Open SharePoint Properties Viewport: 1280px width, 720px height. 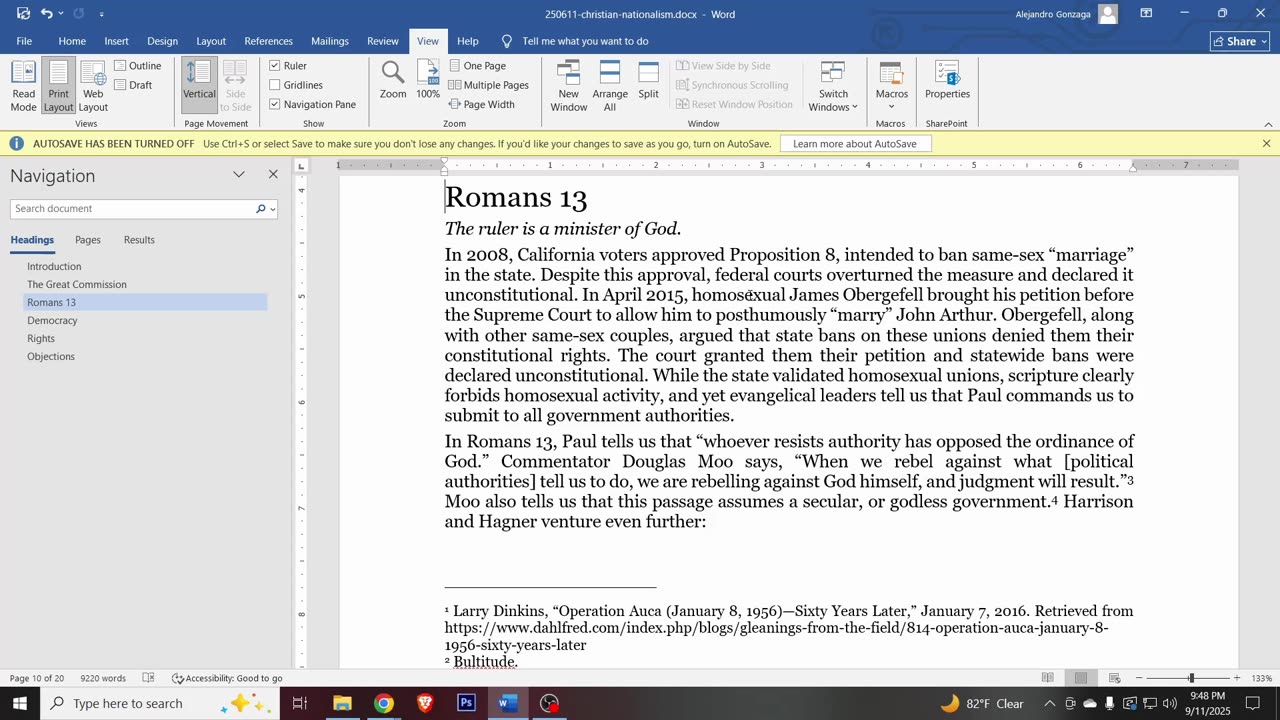coord(947,80)
